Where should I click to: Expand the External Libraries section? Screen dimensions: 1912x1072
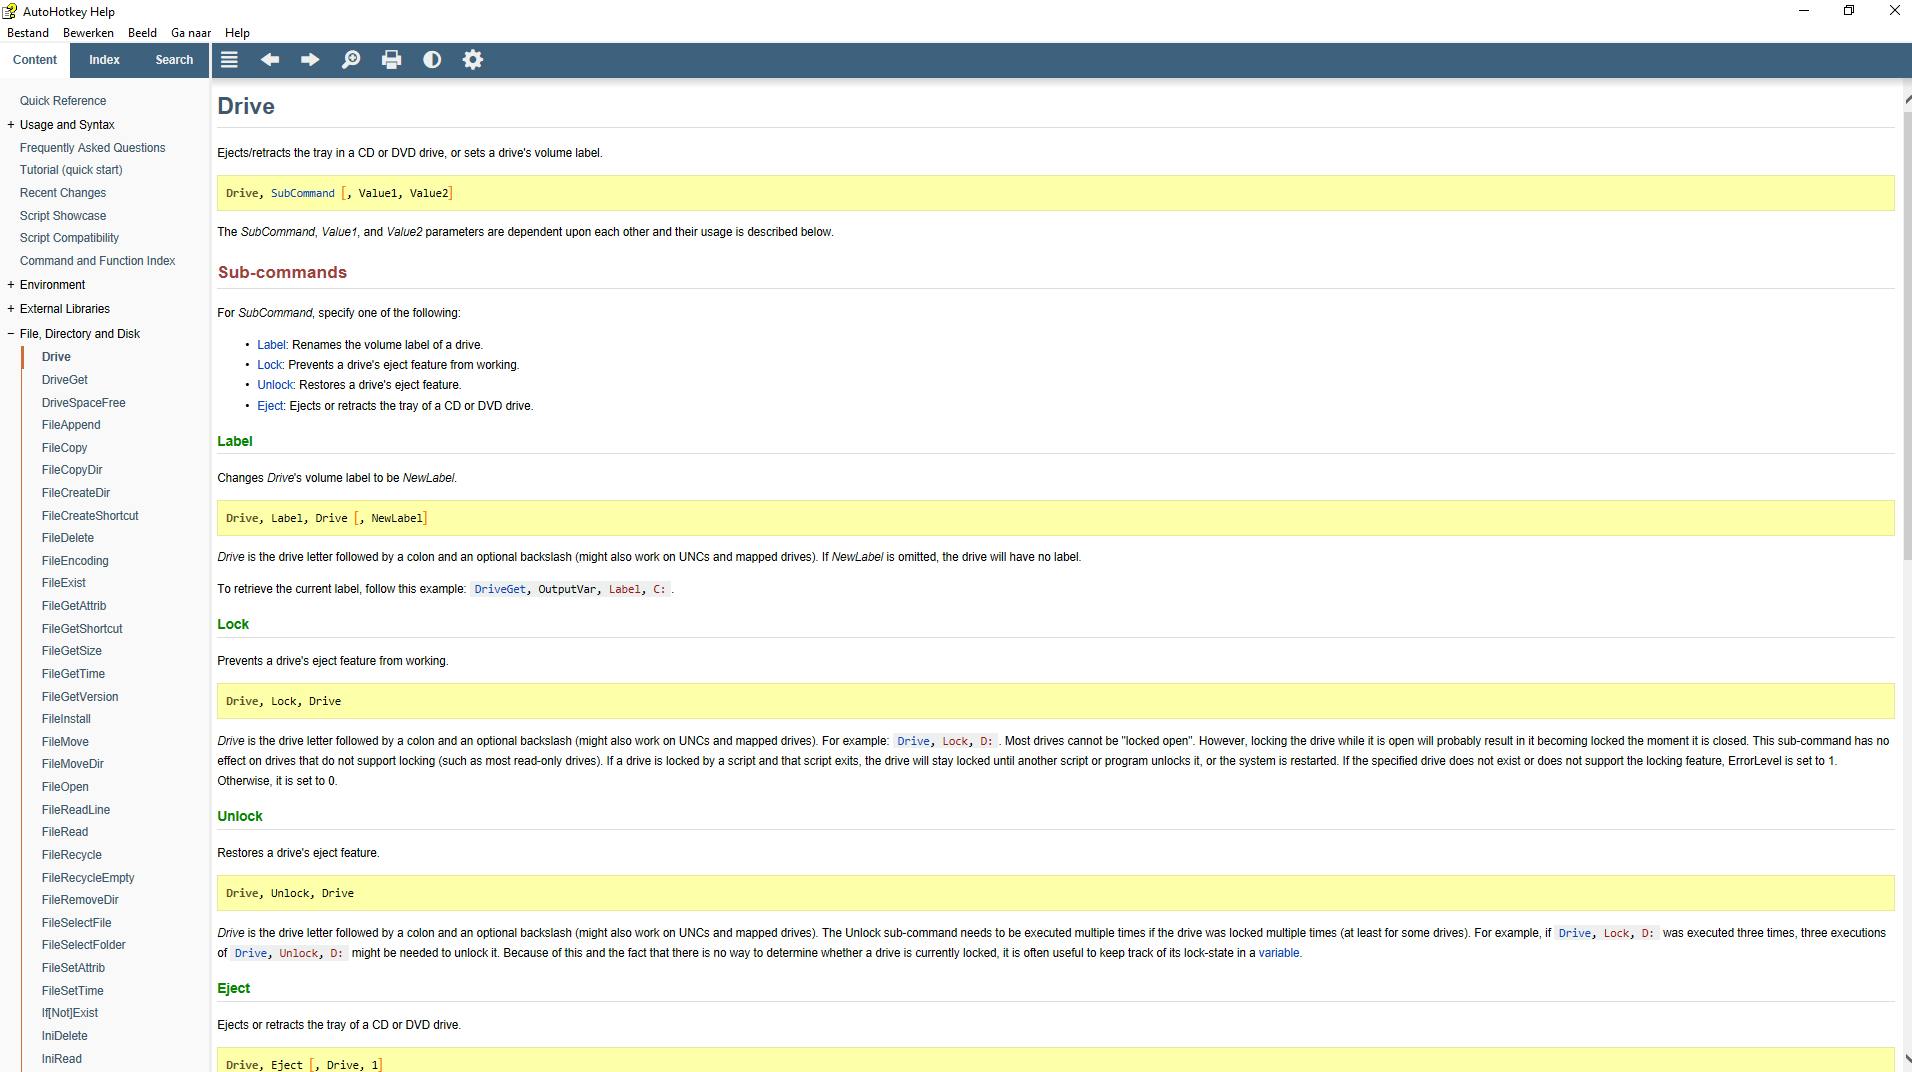(11, 309)
